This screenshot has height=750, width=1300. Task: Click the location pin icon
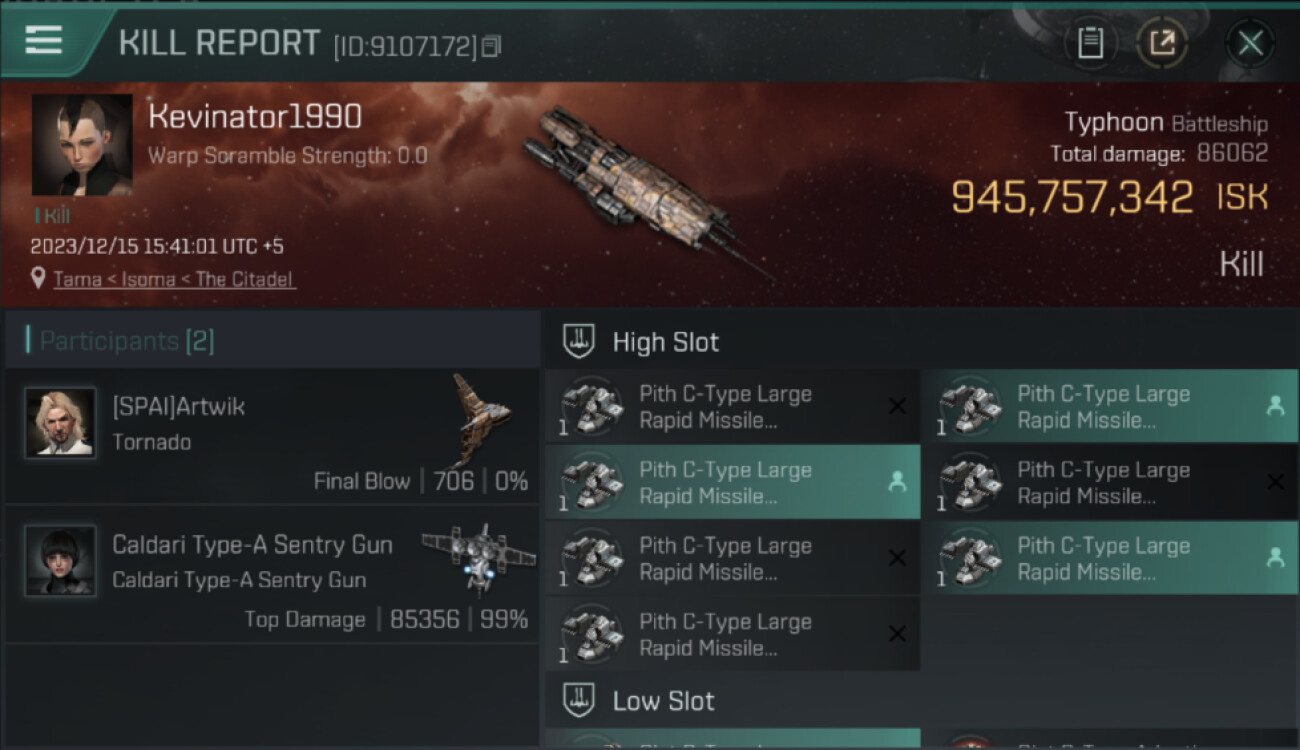(x=38, y=278)
